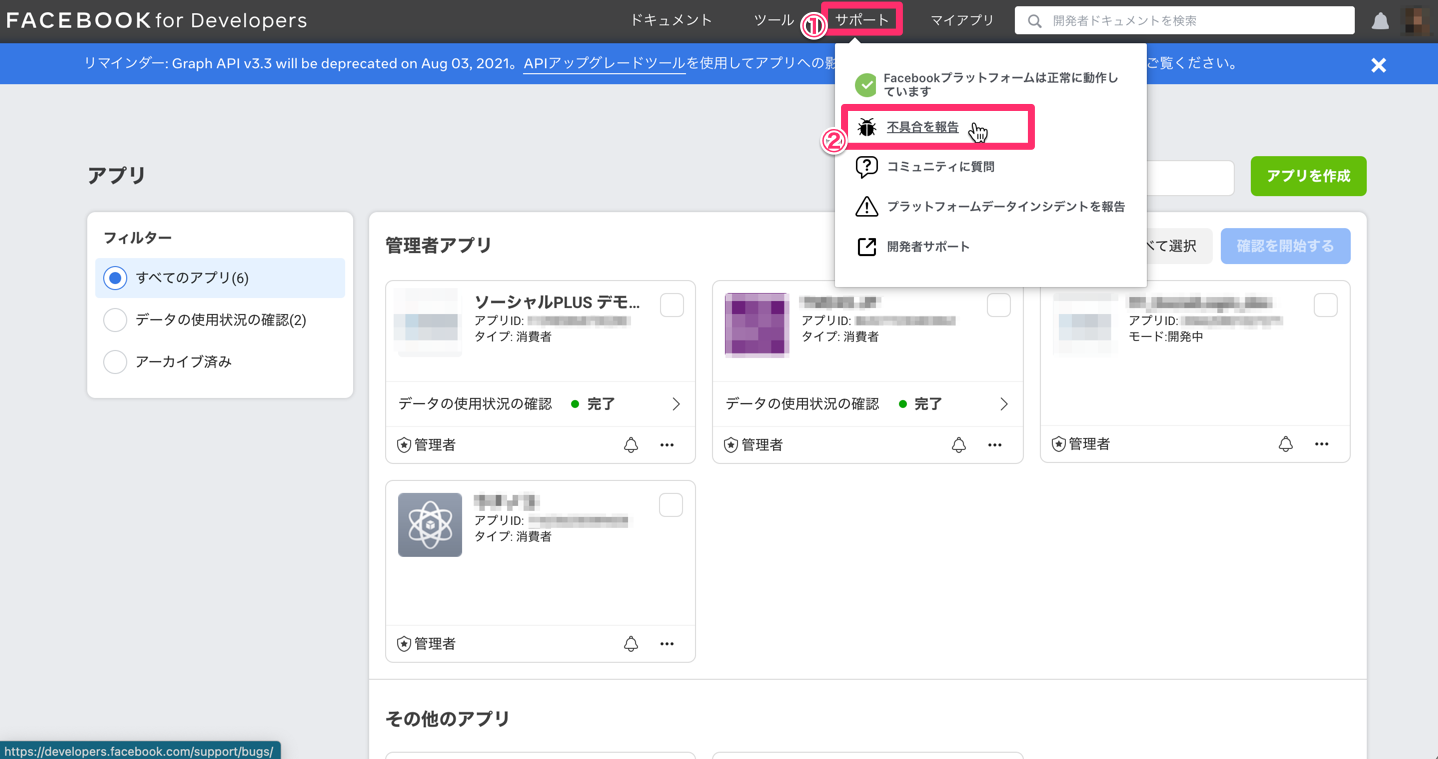
Task: Open the ドキュメント menu
Action: pos(671,20)
